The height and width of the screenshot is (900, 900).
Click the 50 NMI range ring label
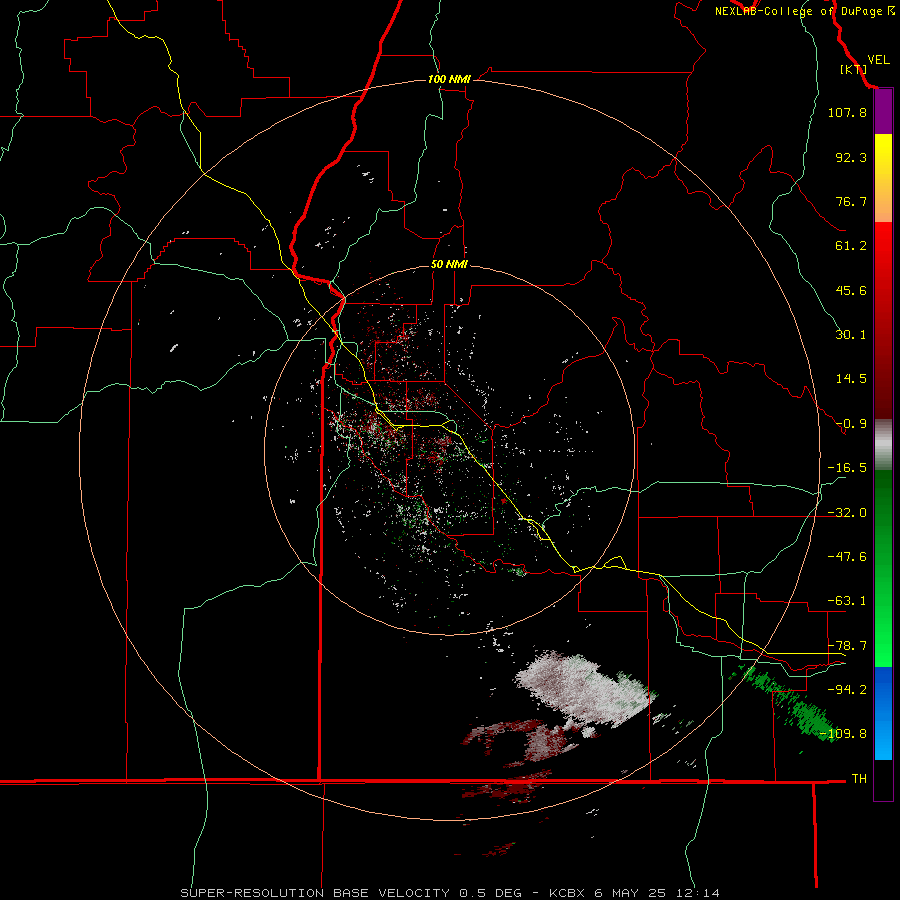coord(449,265)
